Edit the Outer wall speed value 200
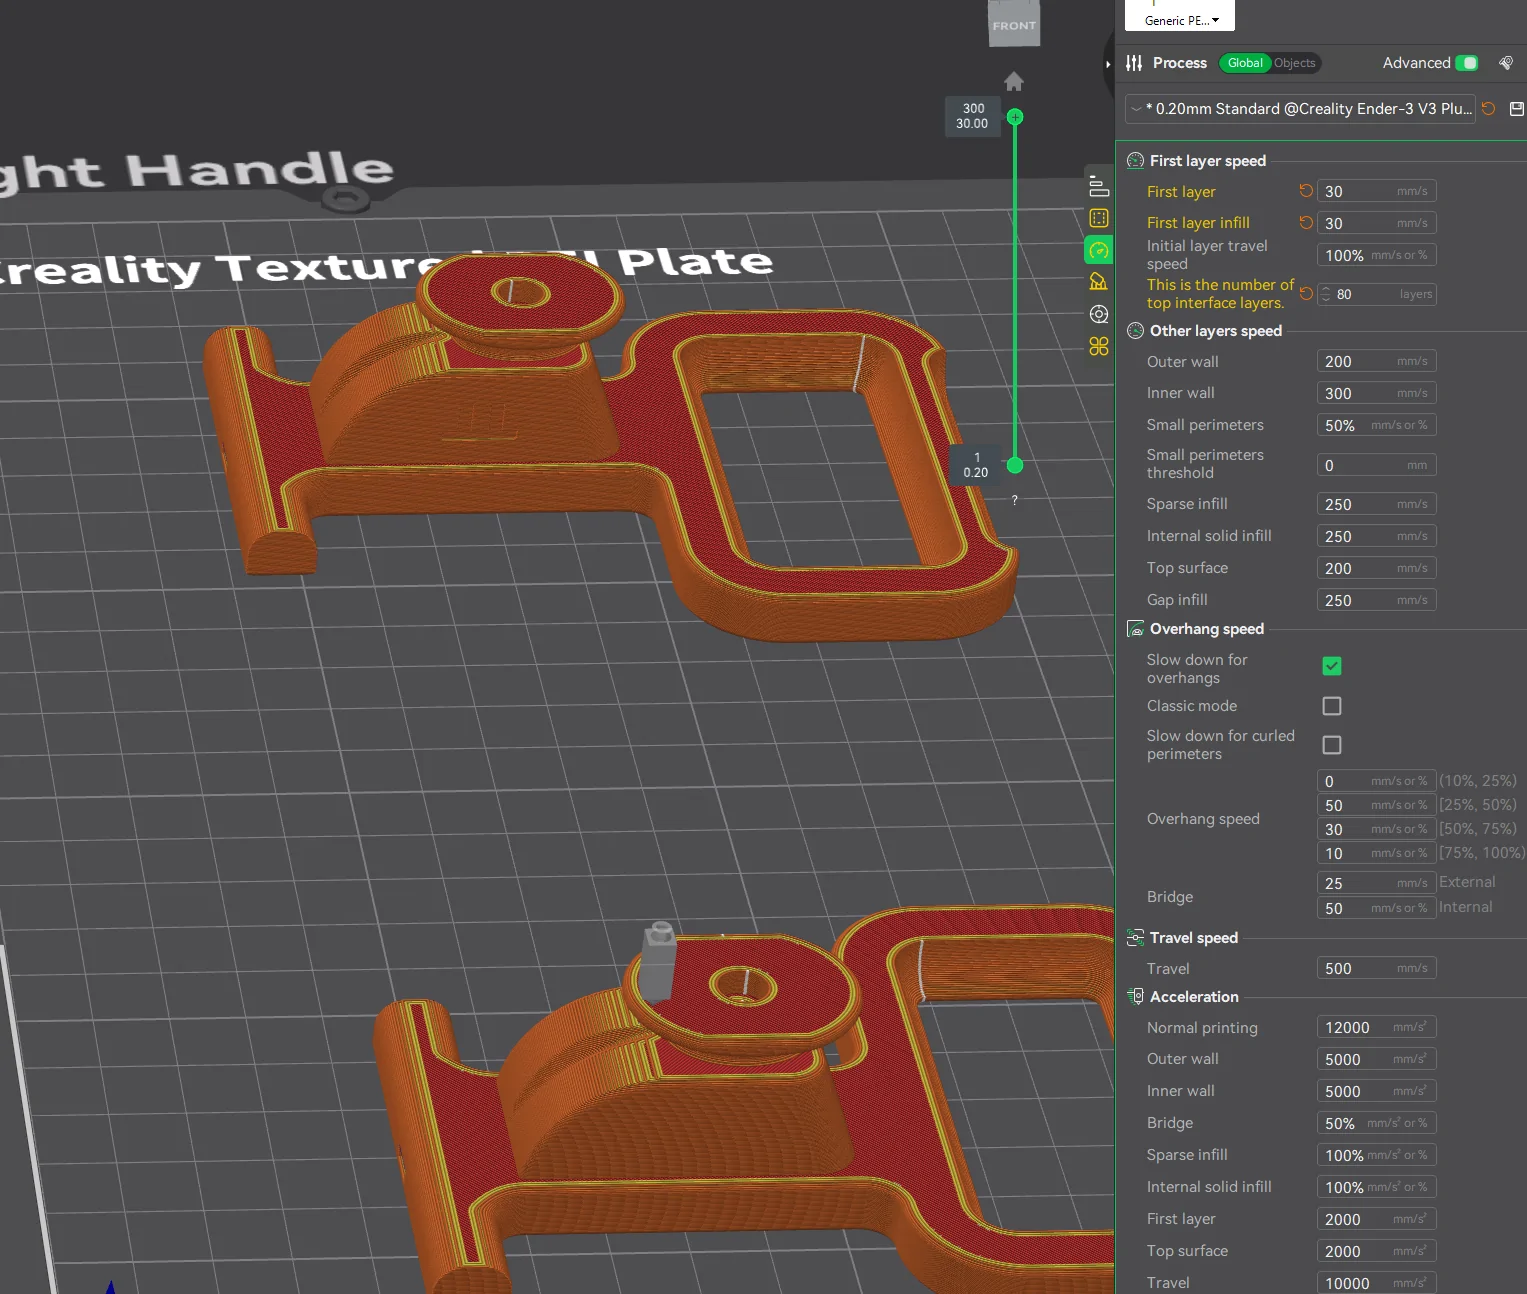This screenshot has width=1527, height=1294. (x=1376, y=361)
